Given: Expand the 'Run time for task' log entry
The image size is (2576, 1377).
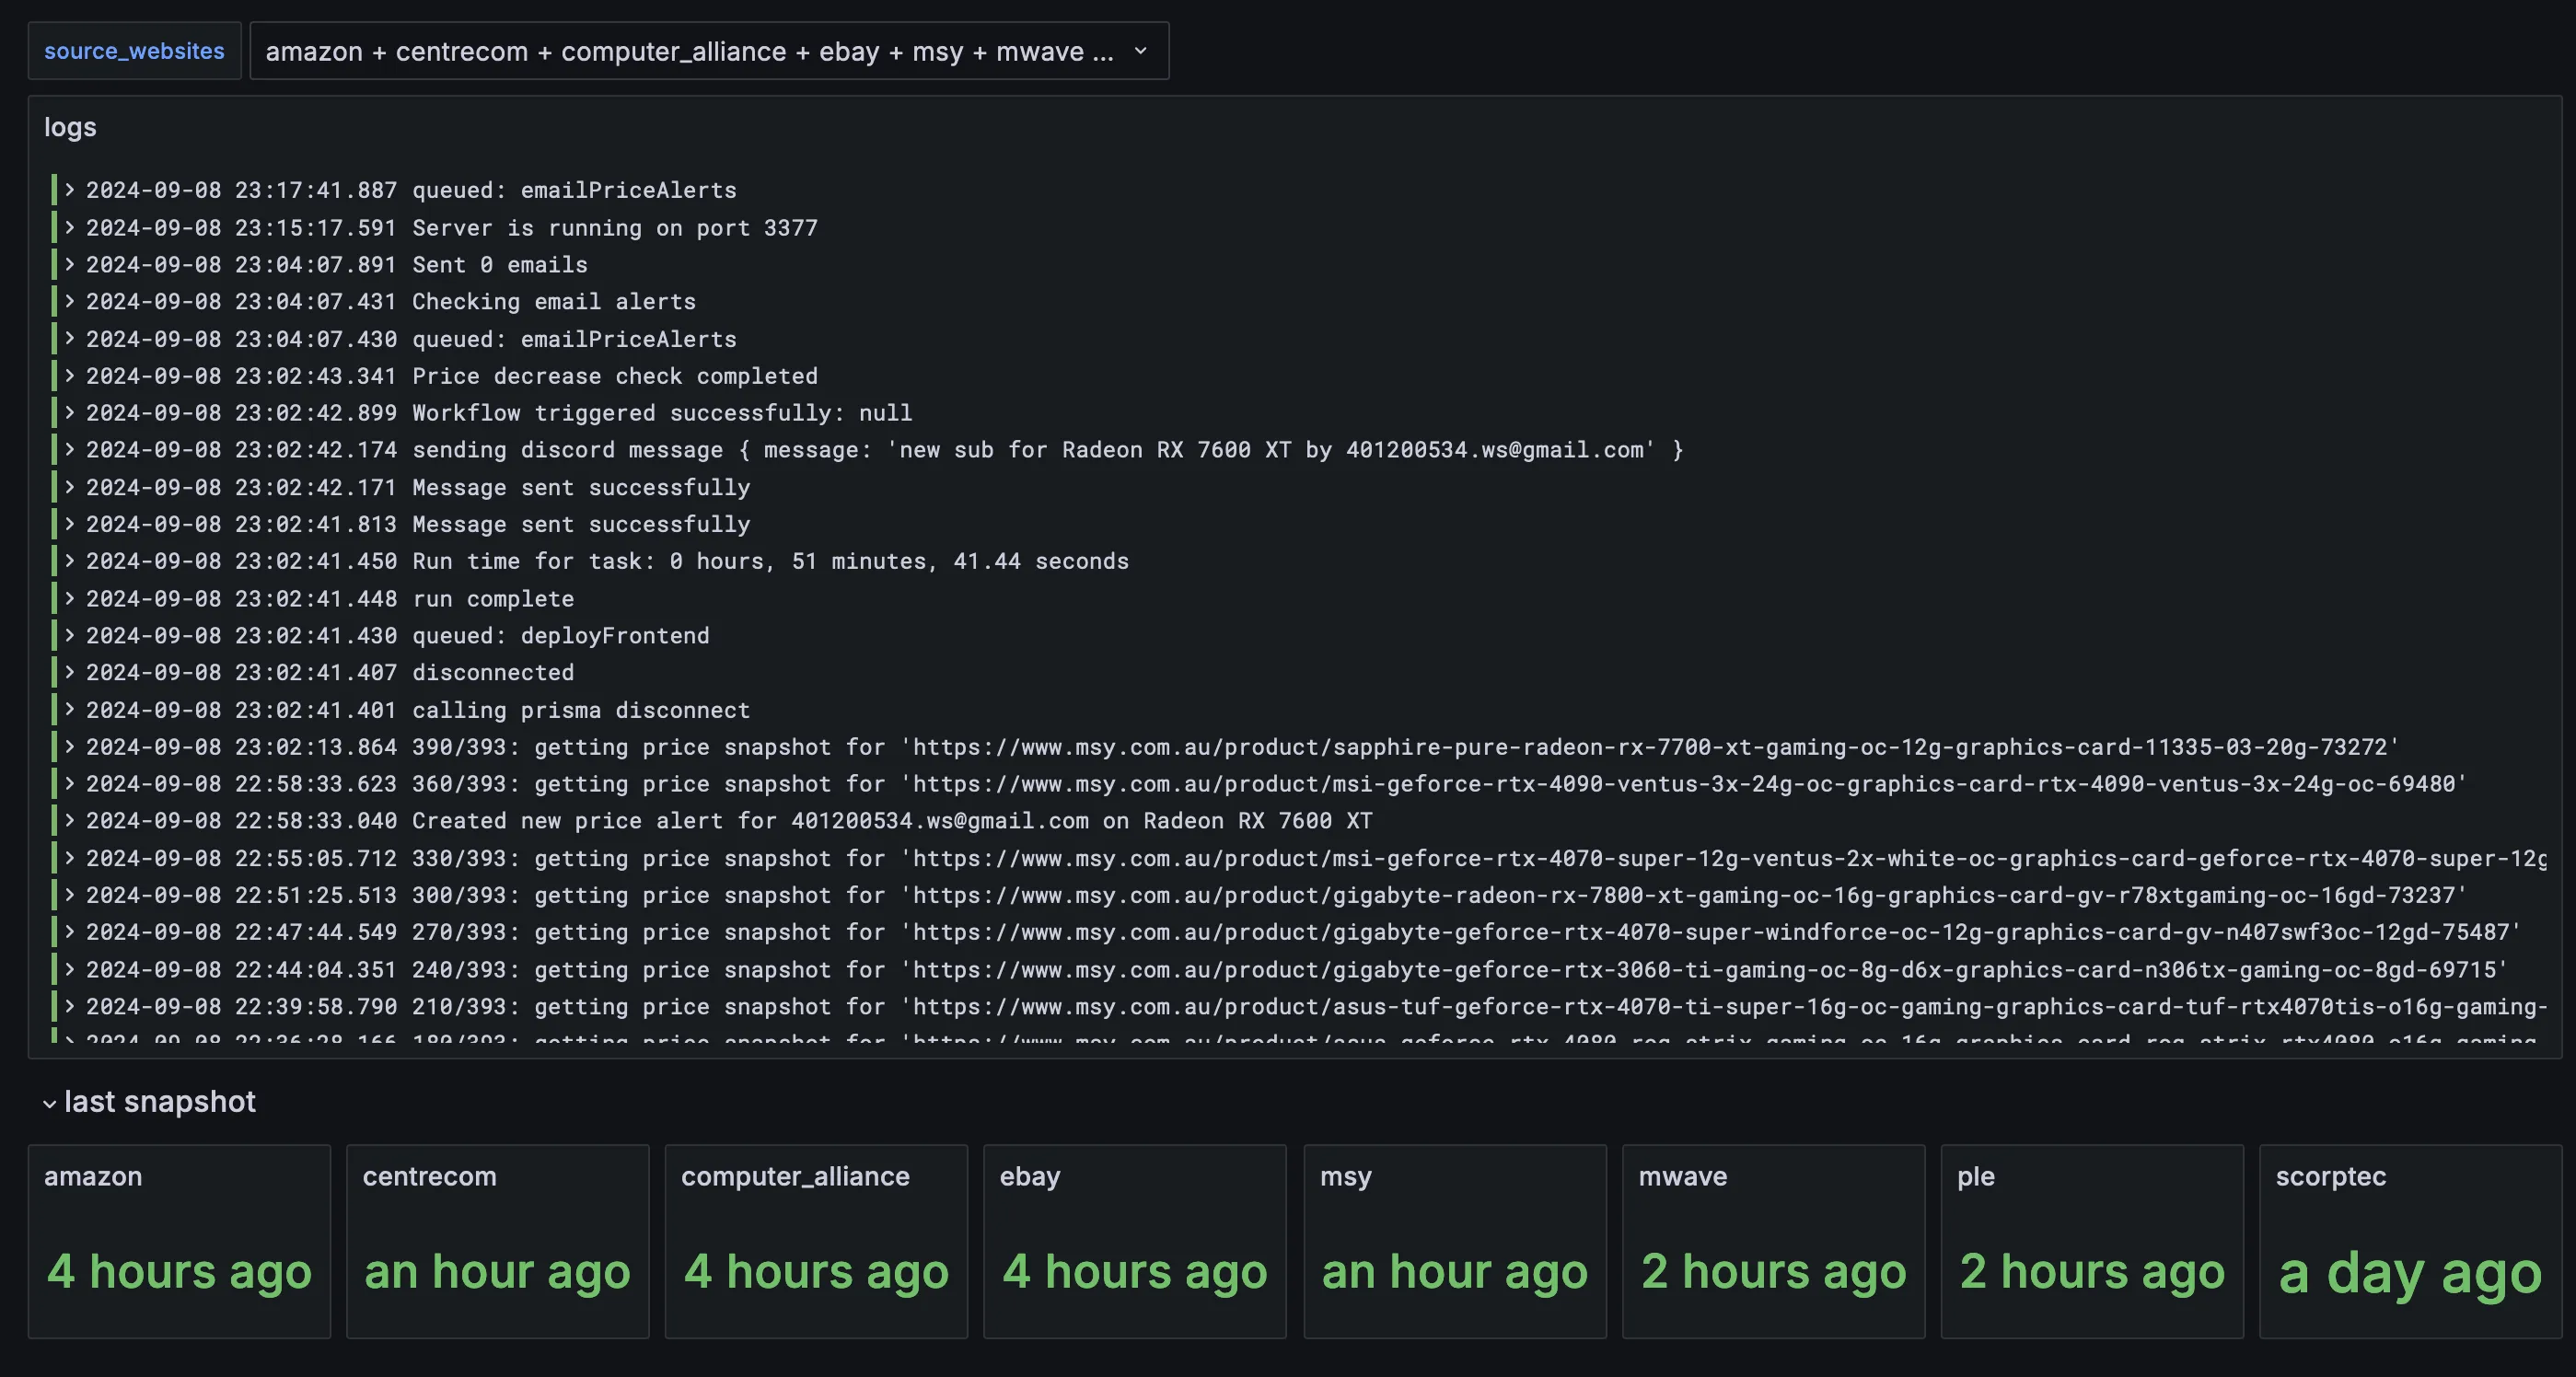Looking at the screenshot, I should pyautogui.click(x=69, y=561).
